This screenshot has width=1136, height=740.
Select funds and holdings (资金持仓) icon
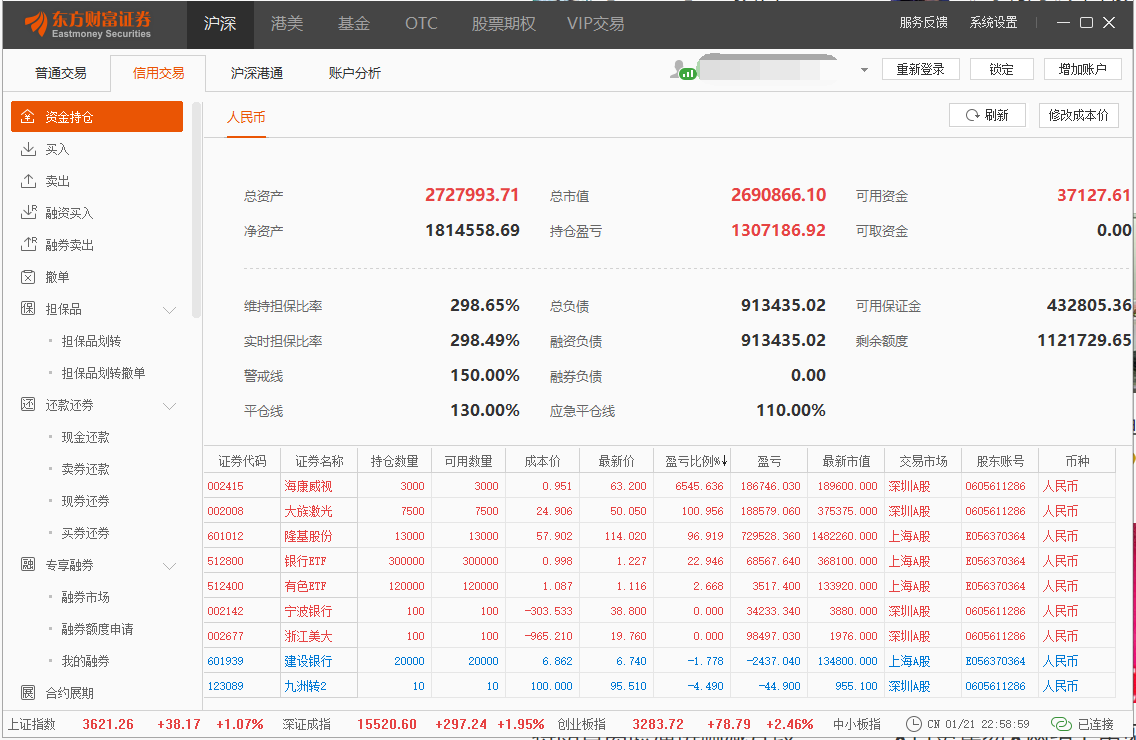coord(28,117)
